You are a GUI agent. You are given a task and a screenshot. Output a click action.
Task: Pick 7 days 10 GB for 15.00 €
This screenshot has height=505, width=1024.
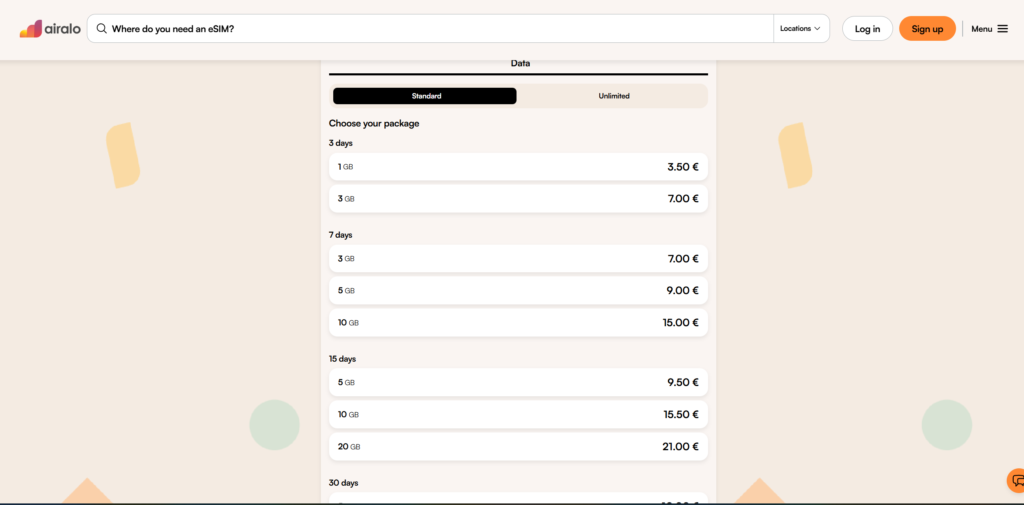pyautogui.click(x=518, y=323)
